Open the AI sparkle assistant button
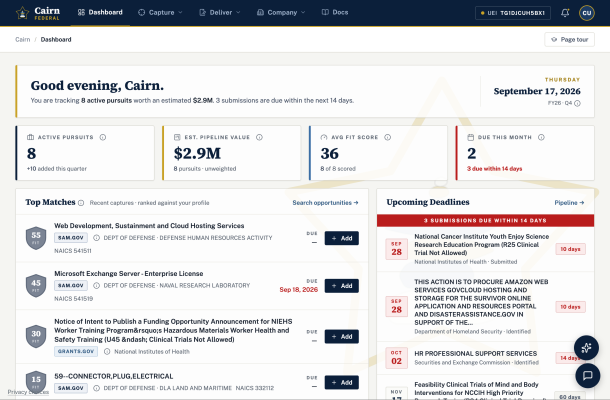 point(586,347)
